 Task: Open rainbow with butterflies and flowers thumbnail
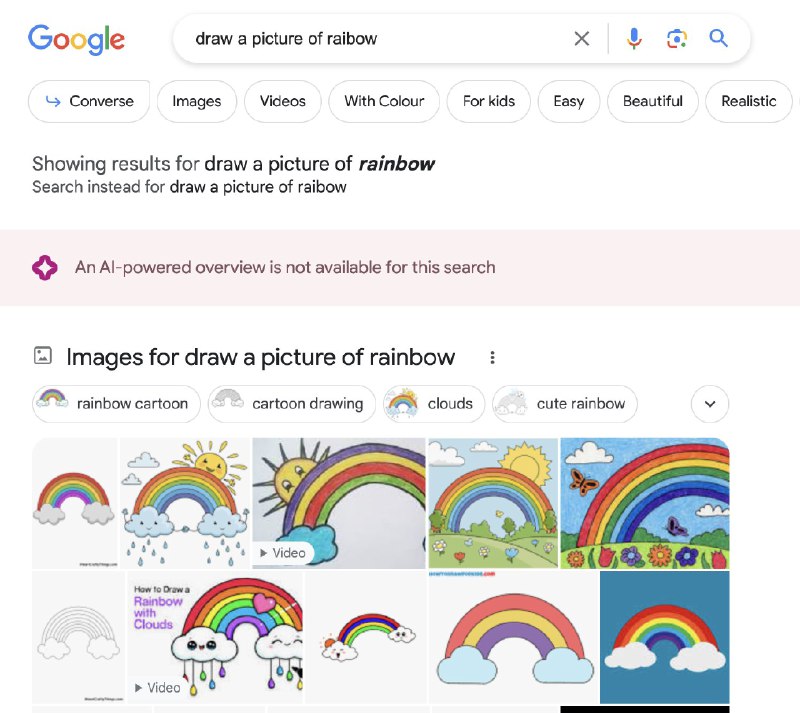click(x=645, y=503)
